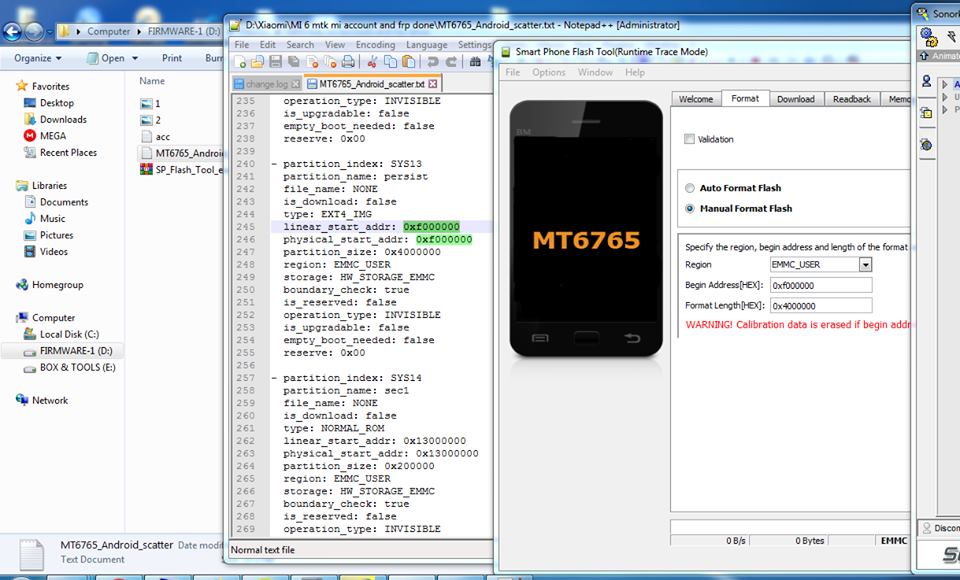Click the Copy icon in Notepad++ toolbar
The height and width of the screenshot is (580, 960).
[x=391, y=61]
